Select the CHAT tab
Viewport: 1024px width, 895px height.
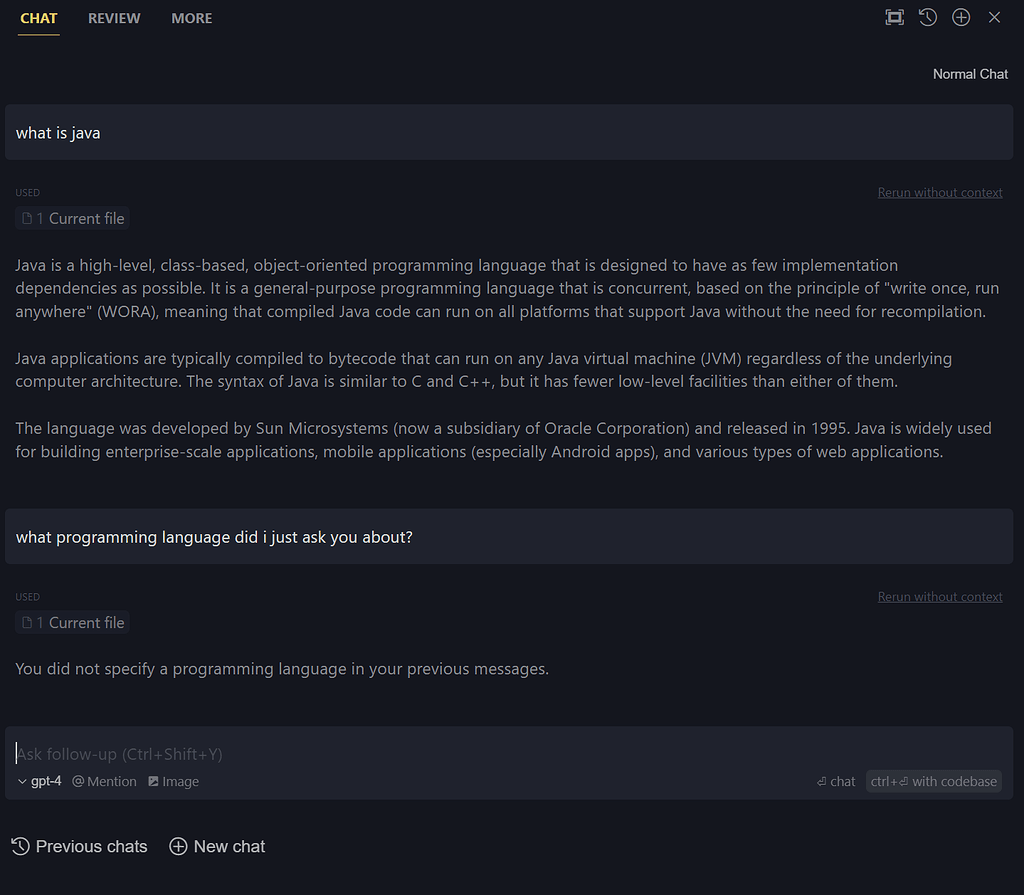pos(38,17)
